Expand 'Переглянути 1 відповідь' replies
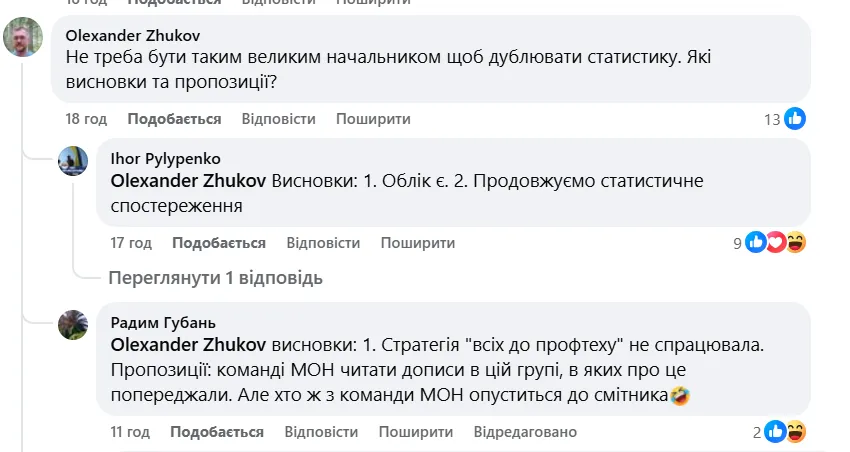 point(215,277)
